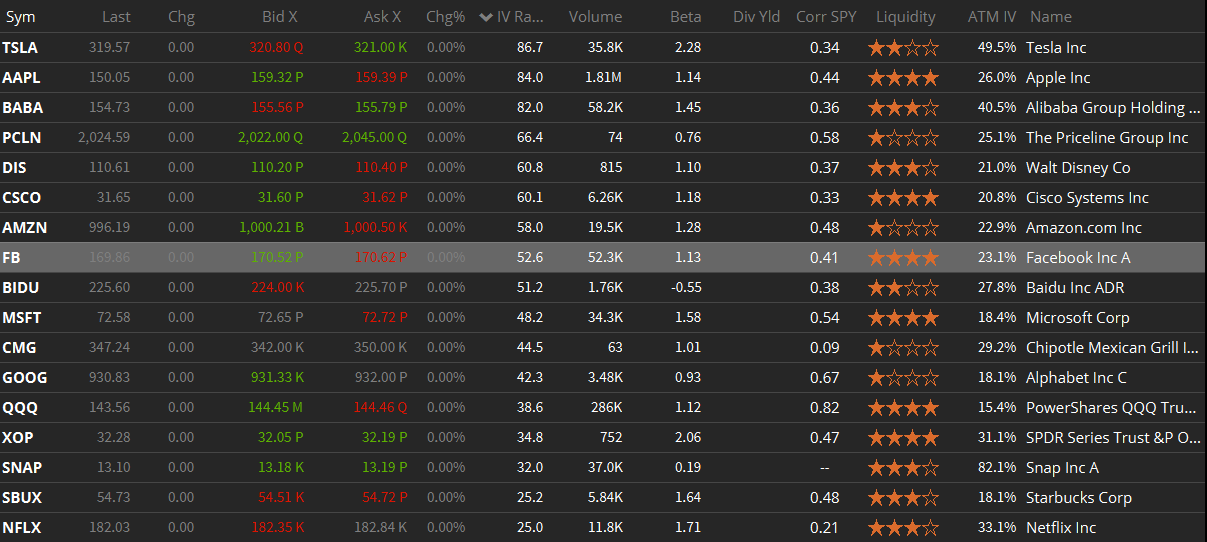Click GOOG liquidity star rating
The image size is (1207, 542).
coord(904,377)
